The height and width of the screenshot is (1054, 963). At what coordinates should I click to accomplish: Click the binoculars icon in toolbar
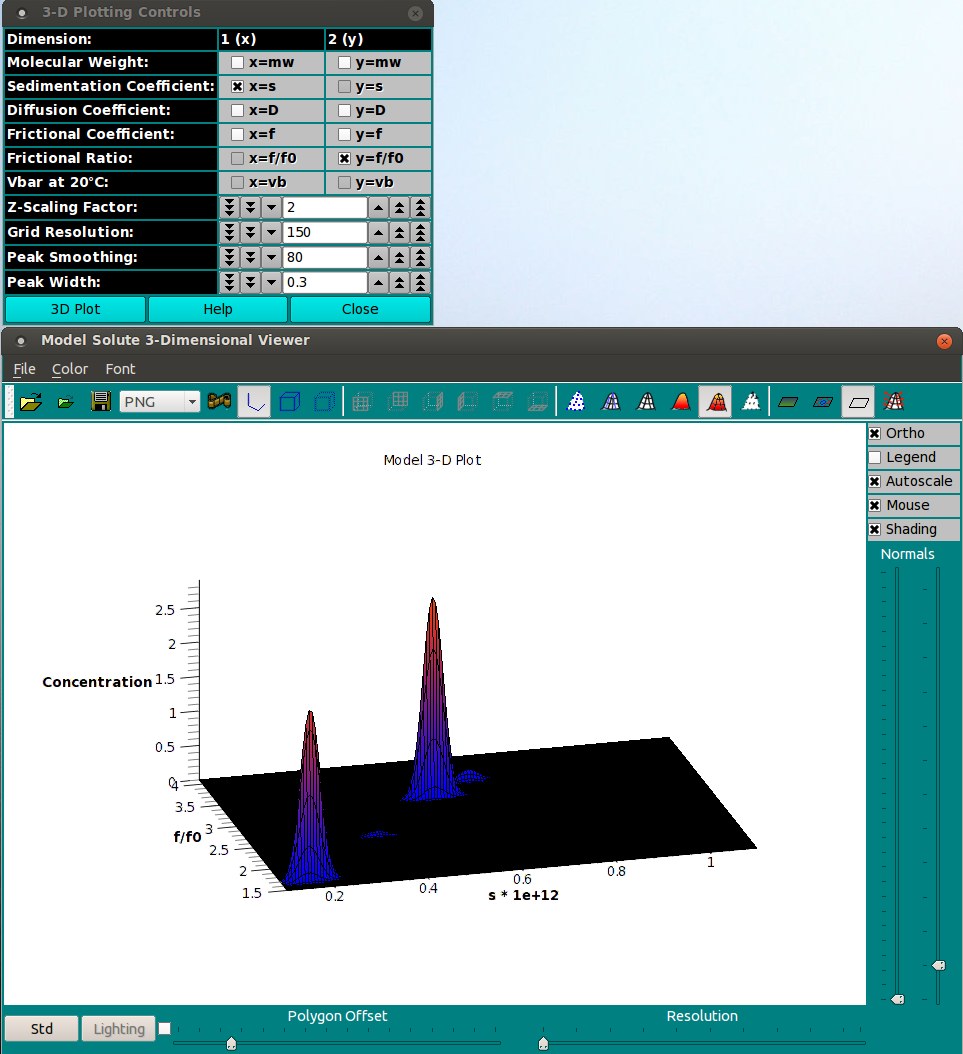point(219,401)
